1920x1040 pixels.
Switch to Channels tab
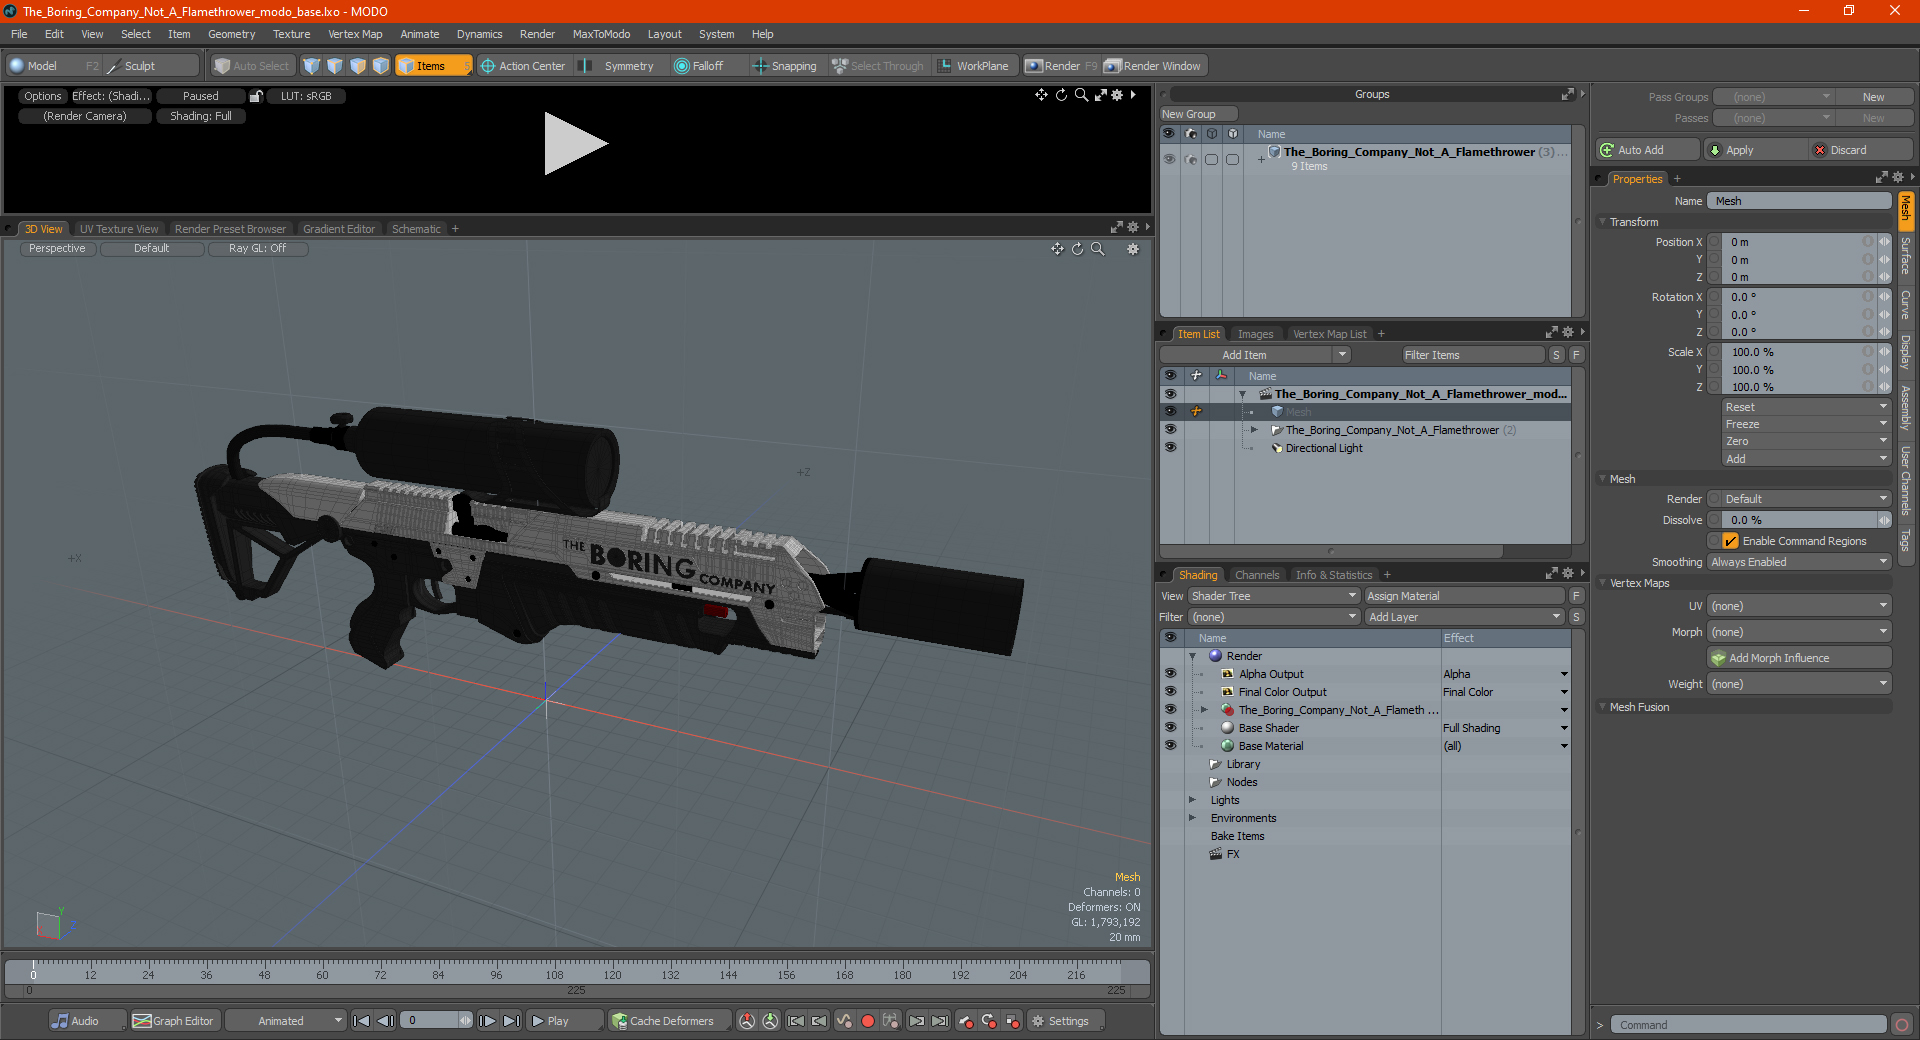1257,575
